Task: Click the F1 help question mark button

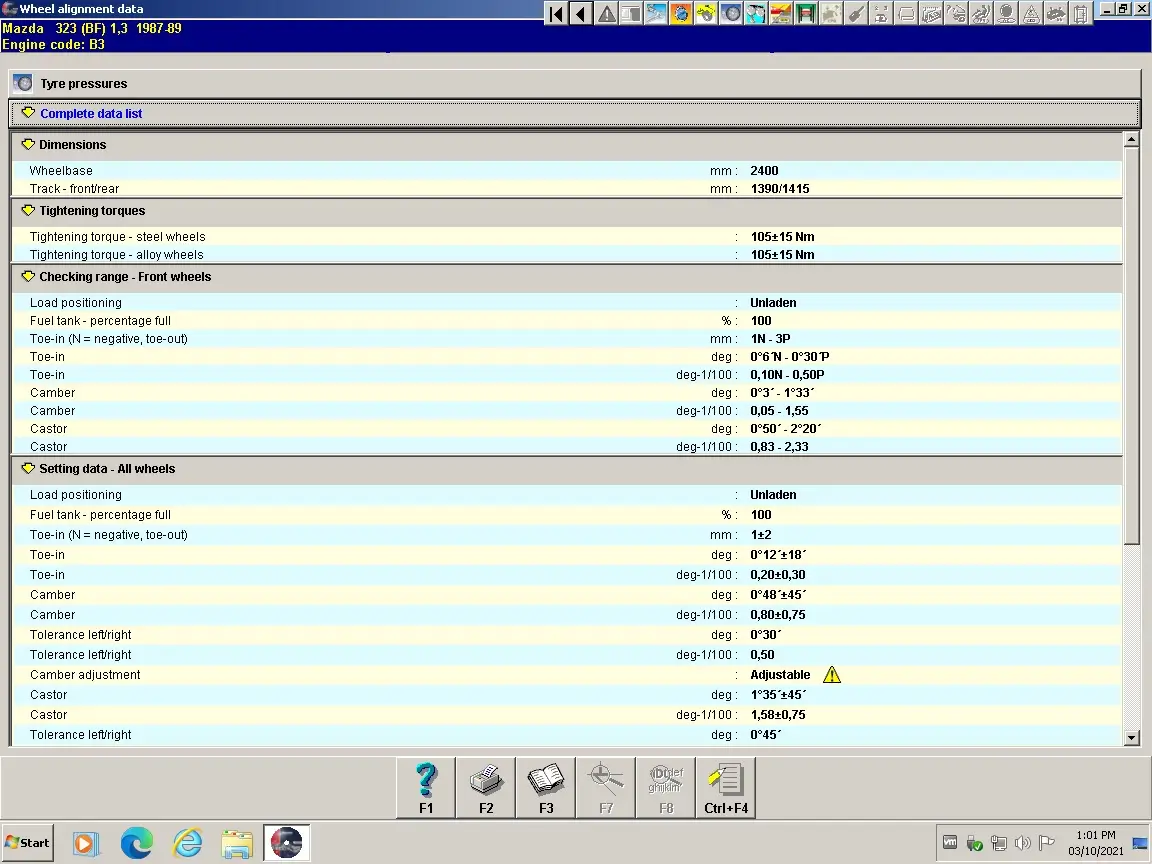Action: 426,787
